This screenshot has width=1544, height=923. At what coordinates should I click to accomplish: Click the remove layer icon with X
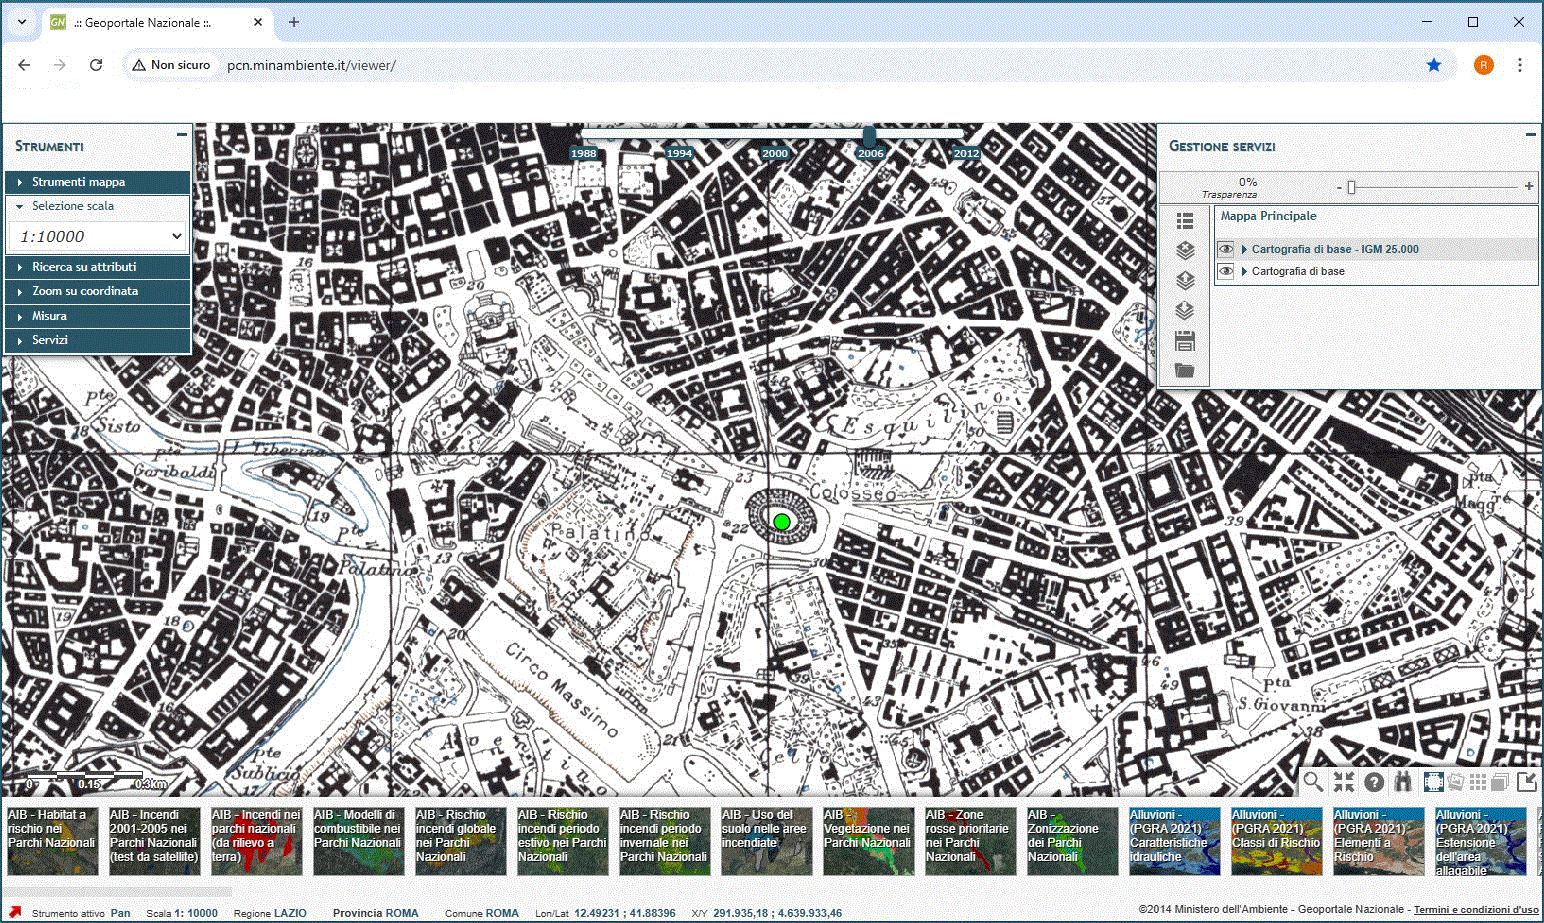tap(1185, 250)
